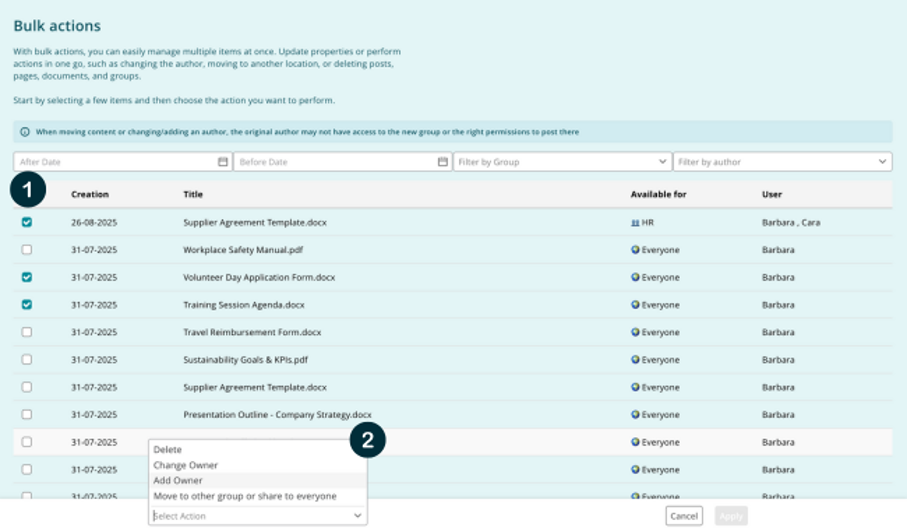Choose Change Owner from the action list
Viewport: 908px width, 532px height.
click(258, 465)
